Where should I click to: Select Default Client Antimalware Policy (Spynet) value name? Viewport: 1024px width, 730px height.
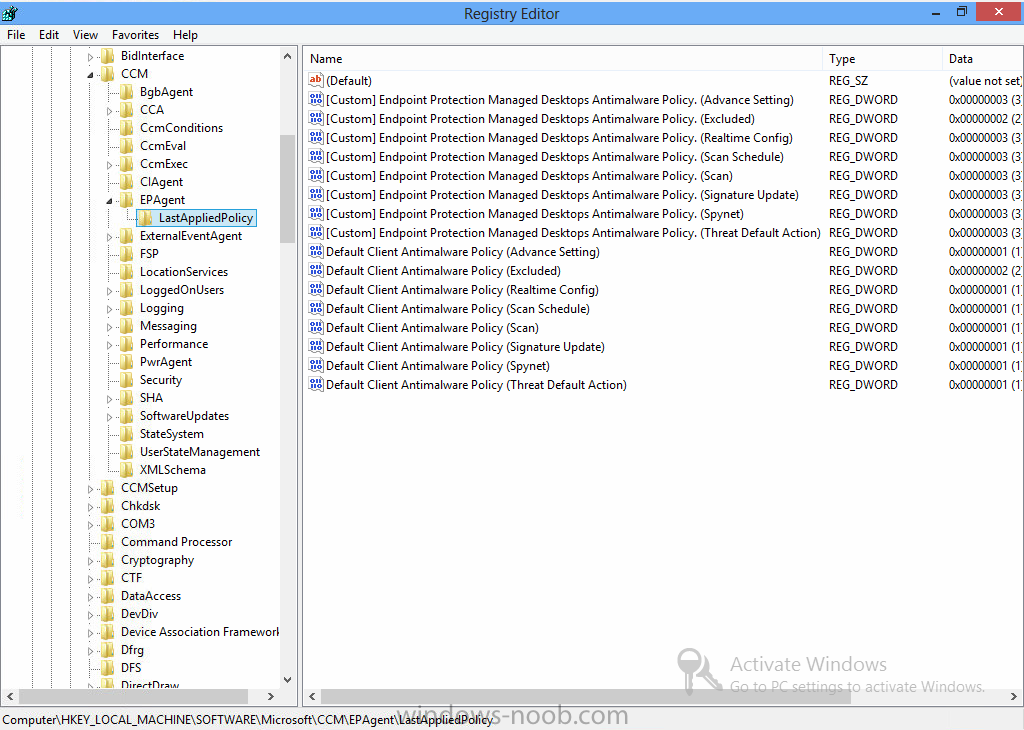pyautogui.click(x=438, y=366)
